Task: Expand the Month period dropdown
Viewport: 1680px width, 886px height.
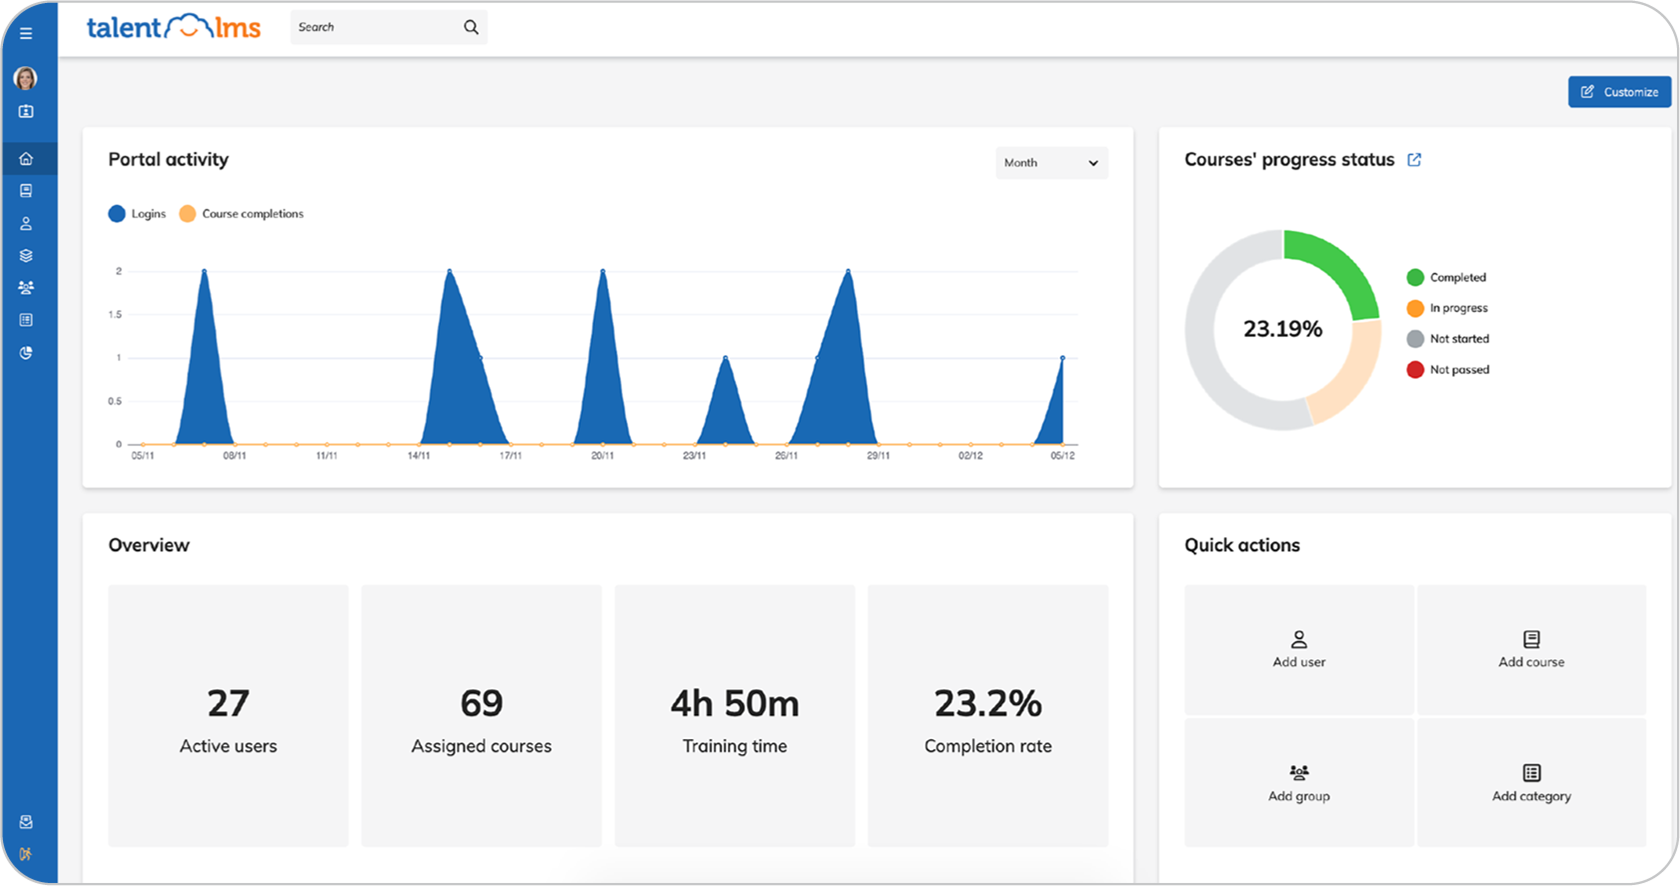Action: [1051, 163]
